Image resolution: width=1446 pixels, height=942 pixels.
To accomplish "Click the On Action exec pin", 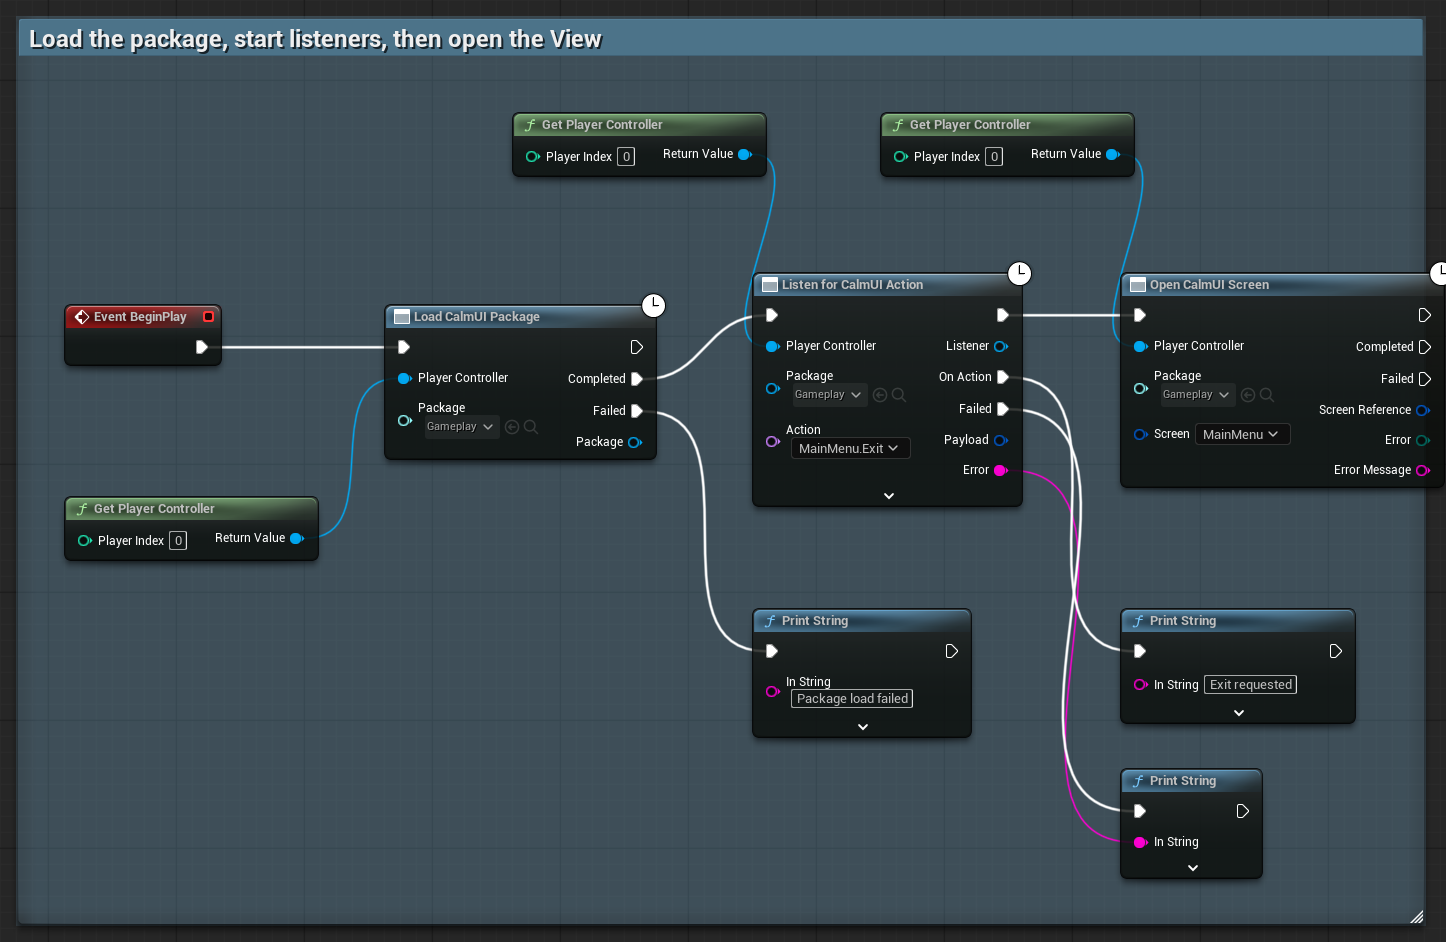I will (1003, 377).
